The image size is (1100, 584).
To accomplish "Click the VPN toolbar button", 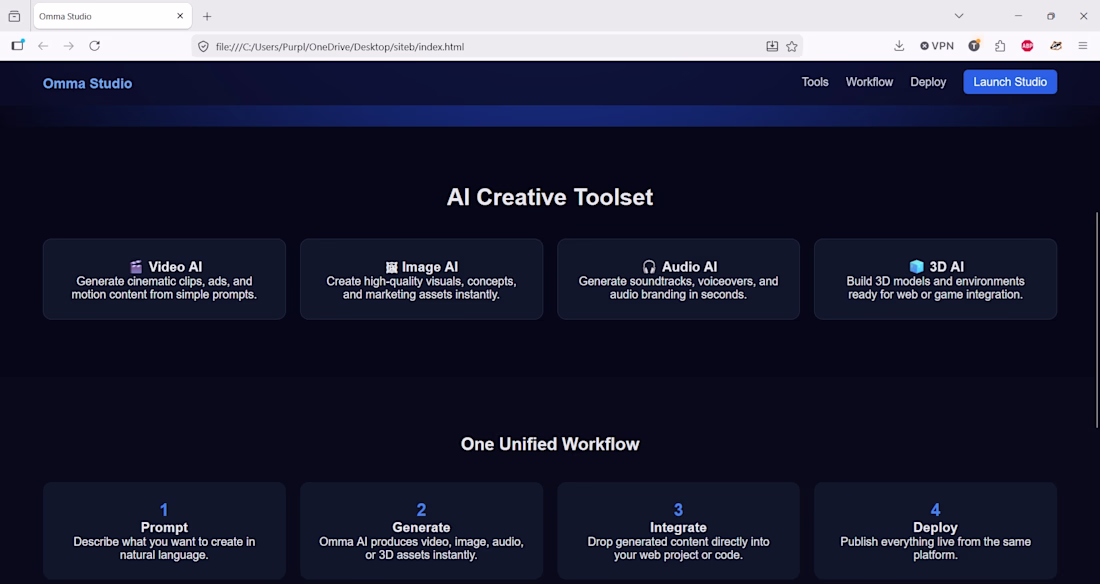I will (937, 46).
